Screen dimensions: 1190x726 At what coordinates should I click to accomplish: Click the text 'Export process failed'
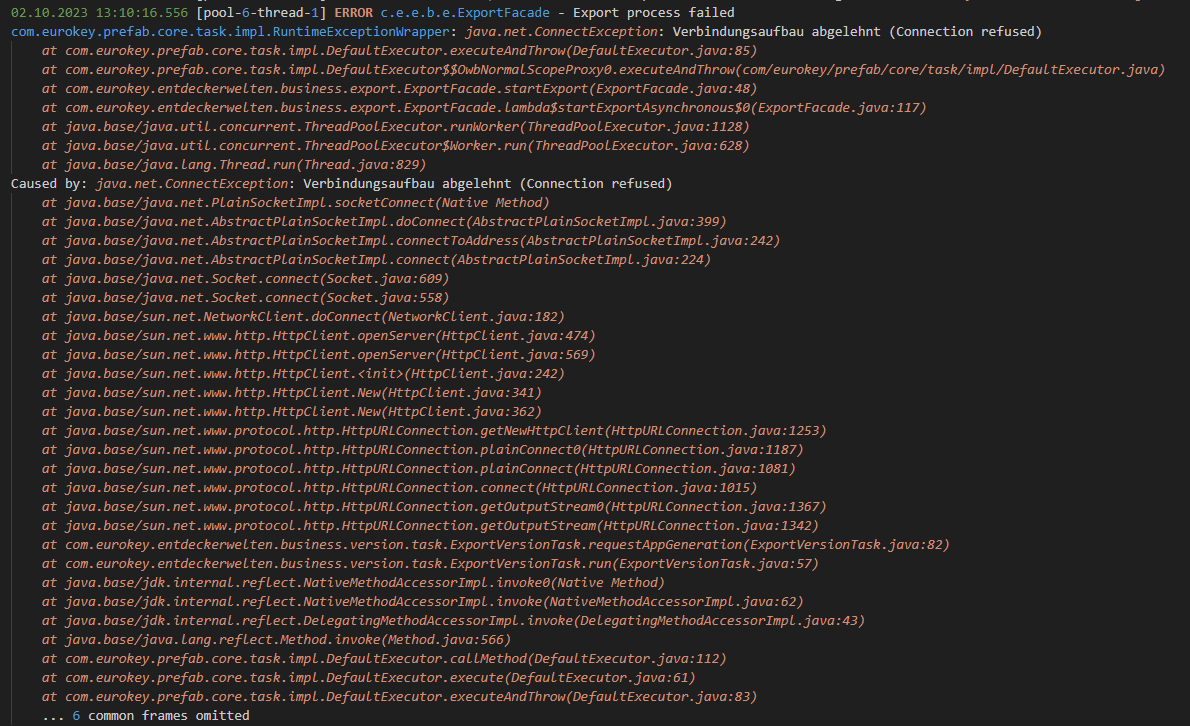(x=653, y=13)
